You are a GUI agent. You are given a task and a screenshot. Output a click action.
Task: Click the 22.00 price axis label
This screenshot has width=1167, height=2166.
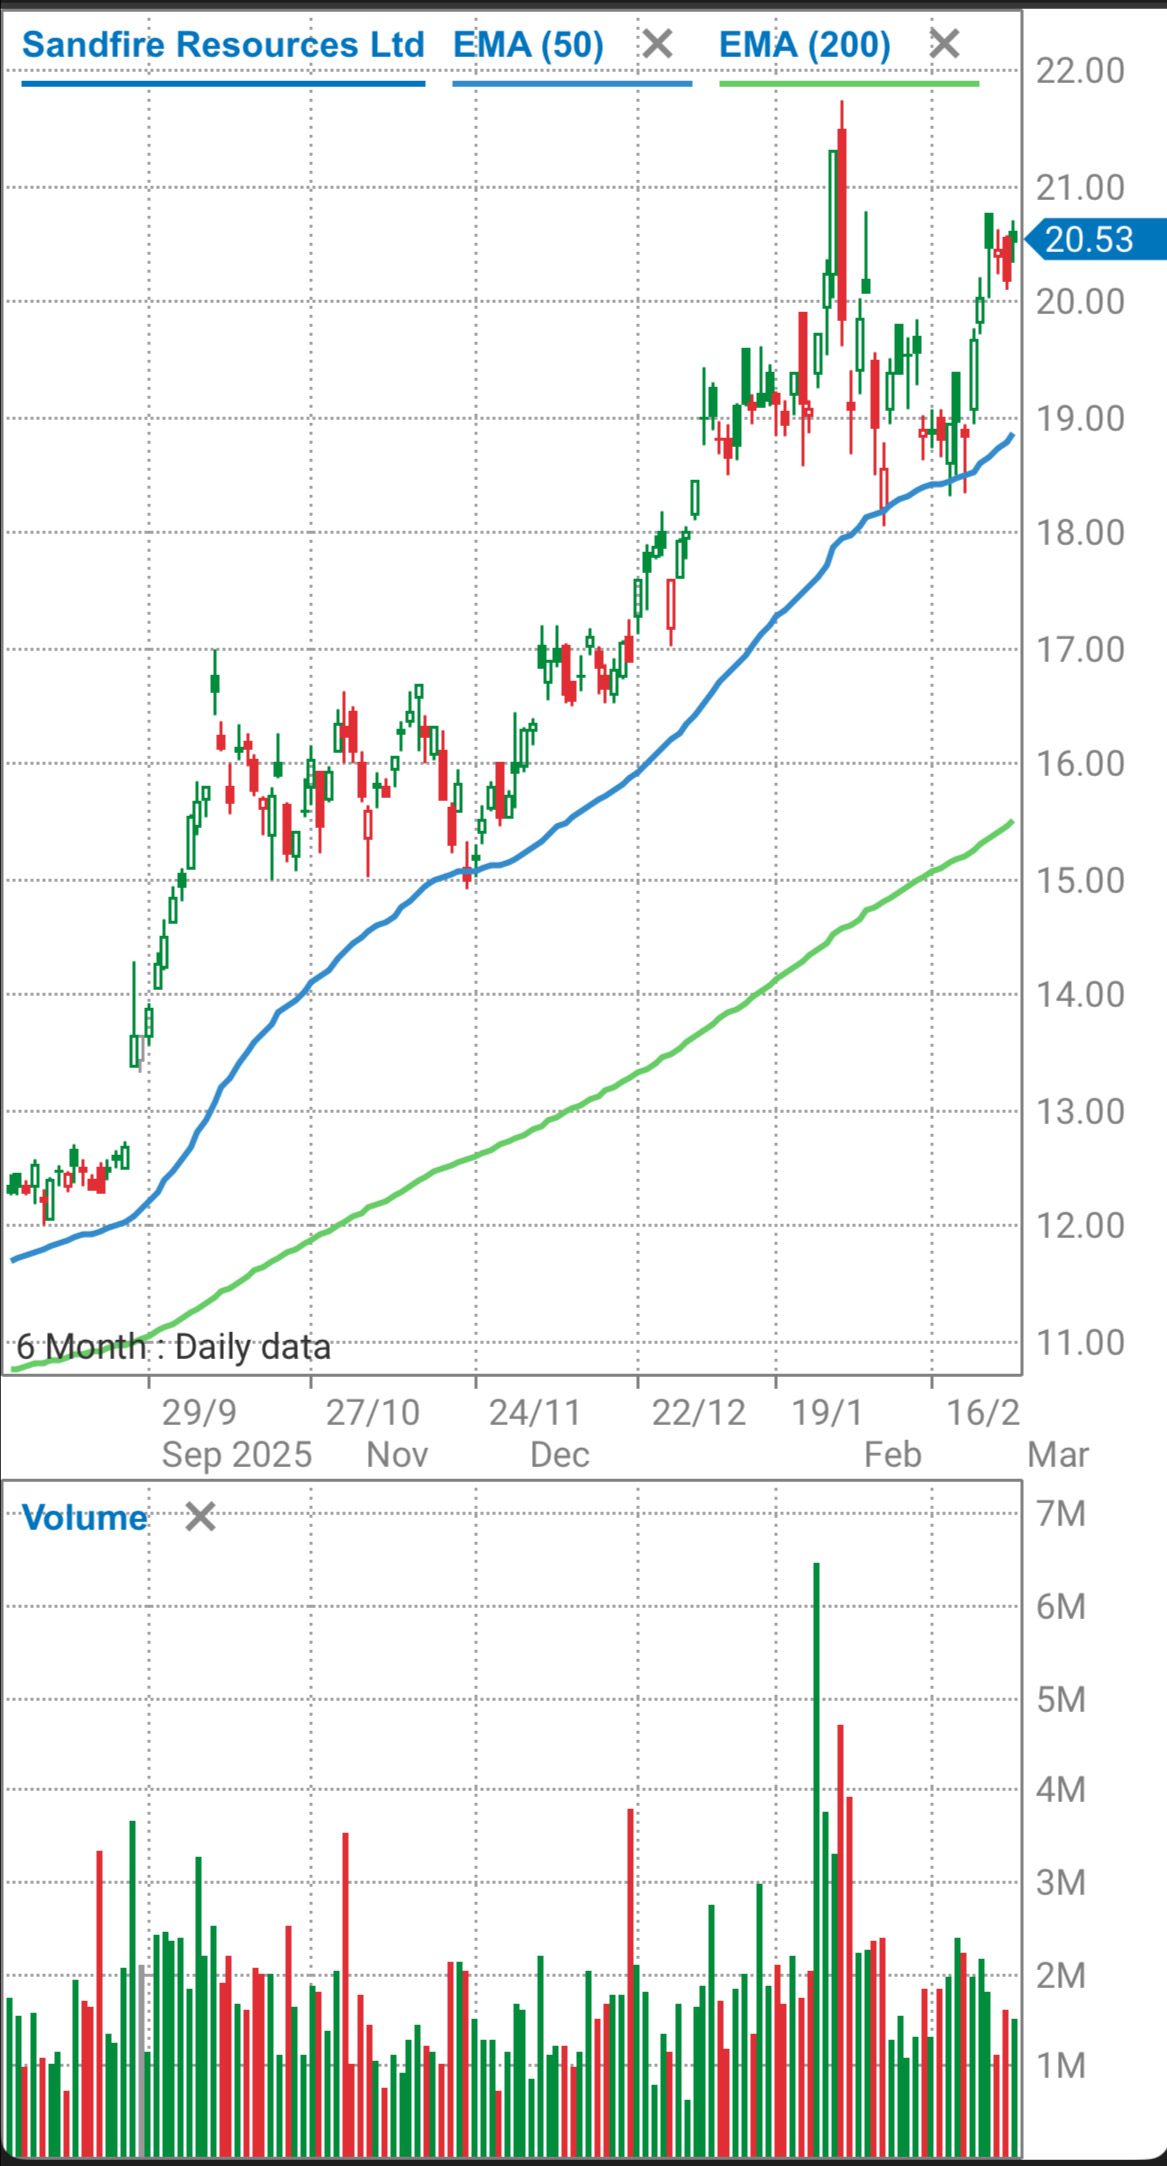click(1080, 71)
